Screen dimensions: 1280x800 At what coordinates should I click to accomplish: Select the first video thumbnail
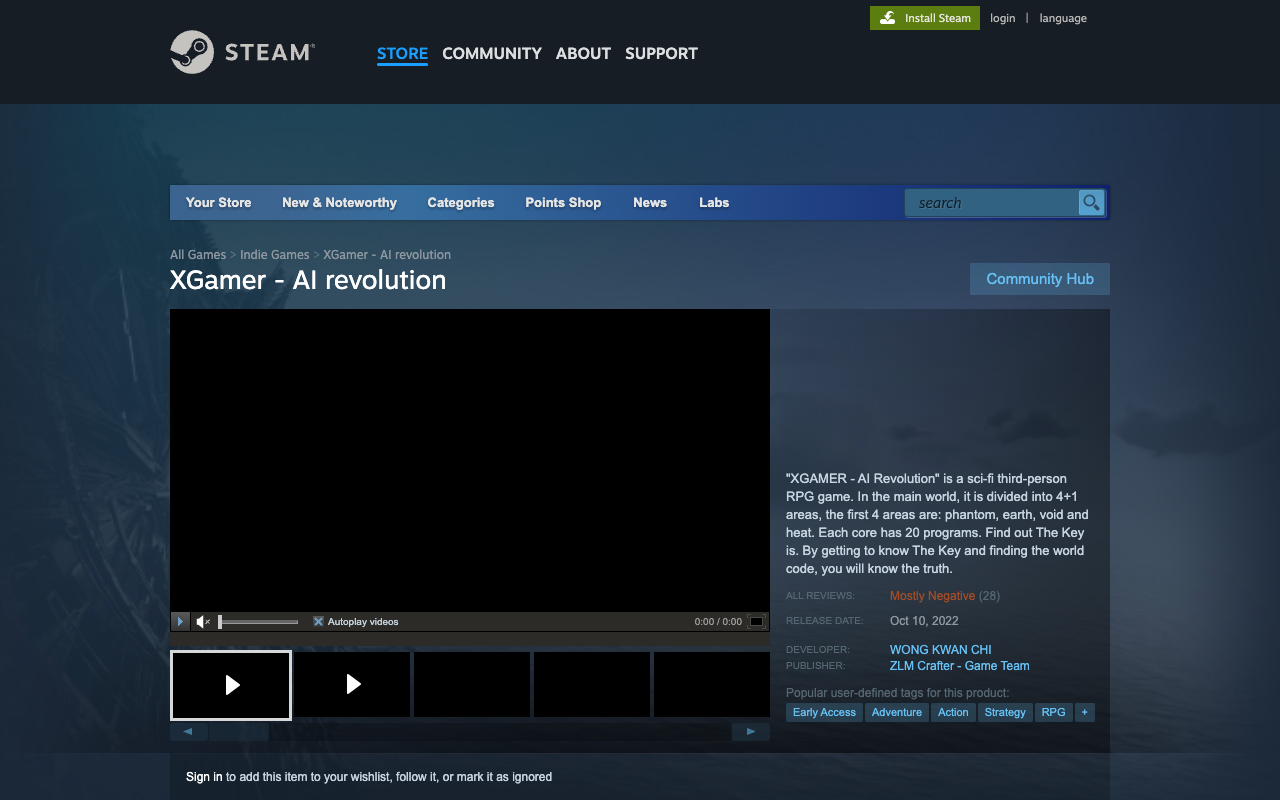(x=231, y=685)
